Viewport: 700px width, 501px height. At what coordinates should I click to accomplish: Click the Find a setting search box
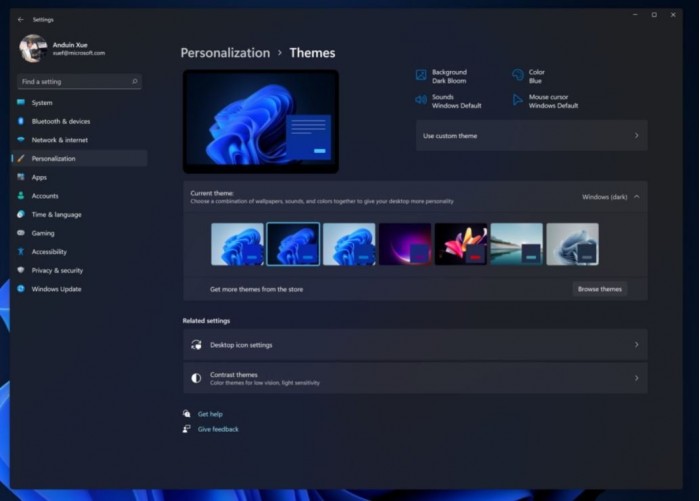coord(72,81)
